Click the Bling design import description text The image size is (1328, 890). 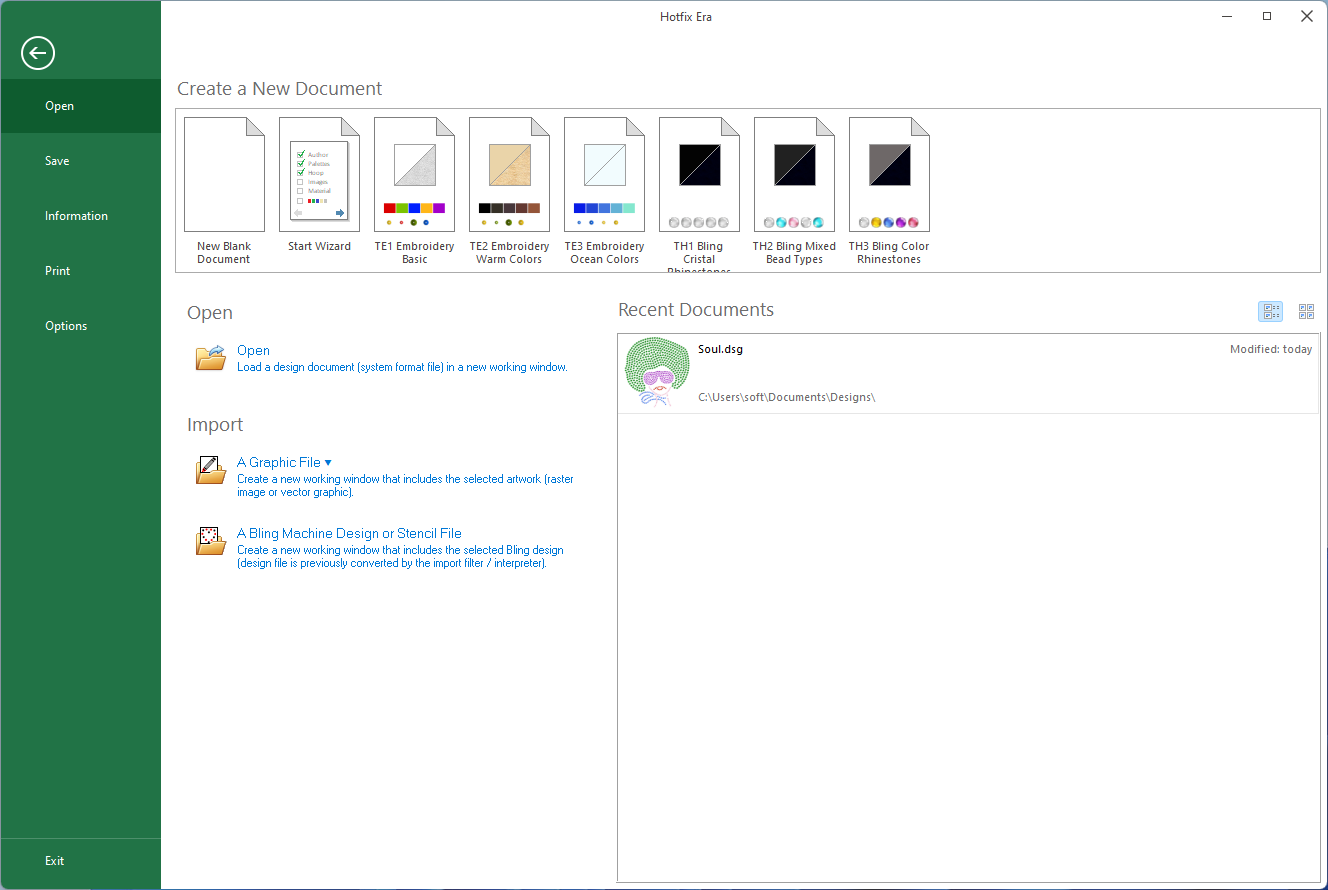[x=400, y=557]
